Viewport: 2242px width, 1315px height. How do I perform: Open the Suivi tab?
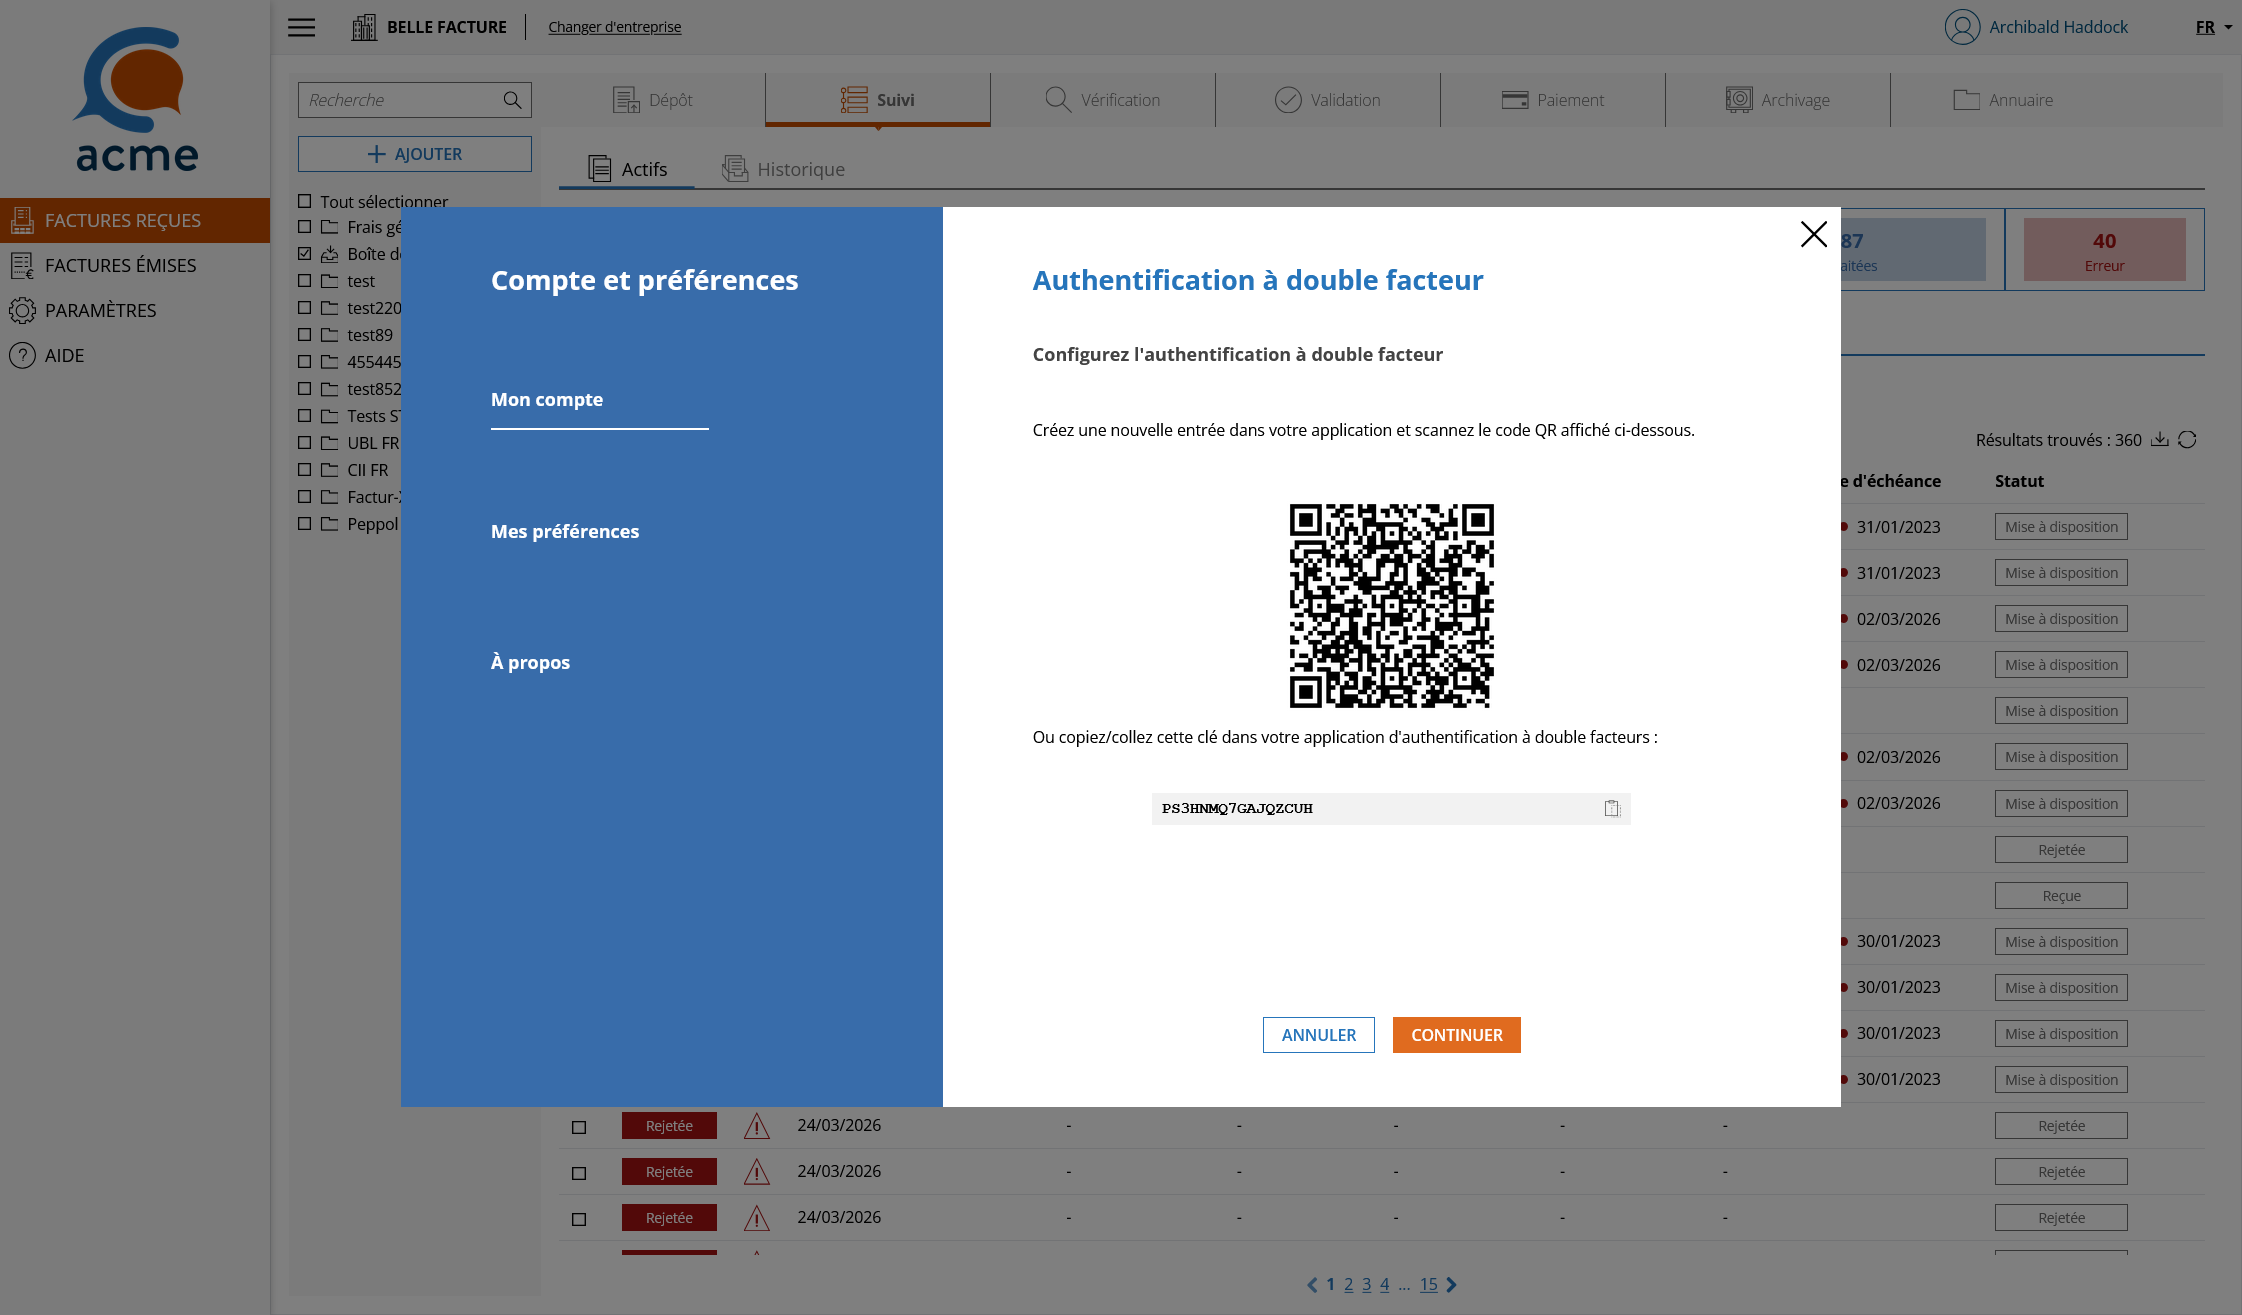pos(878,100)
